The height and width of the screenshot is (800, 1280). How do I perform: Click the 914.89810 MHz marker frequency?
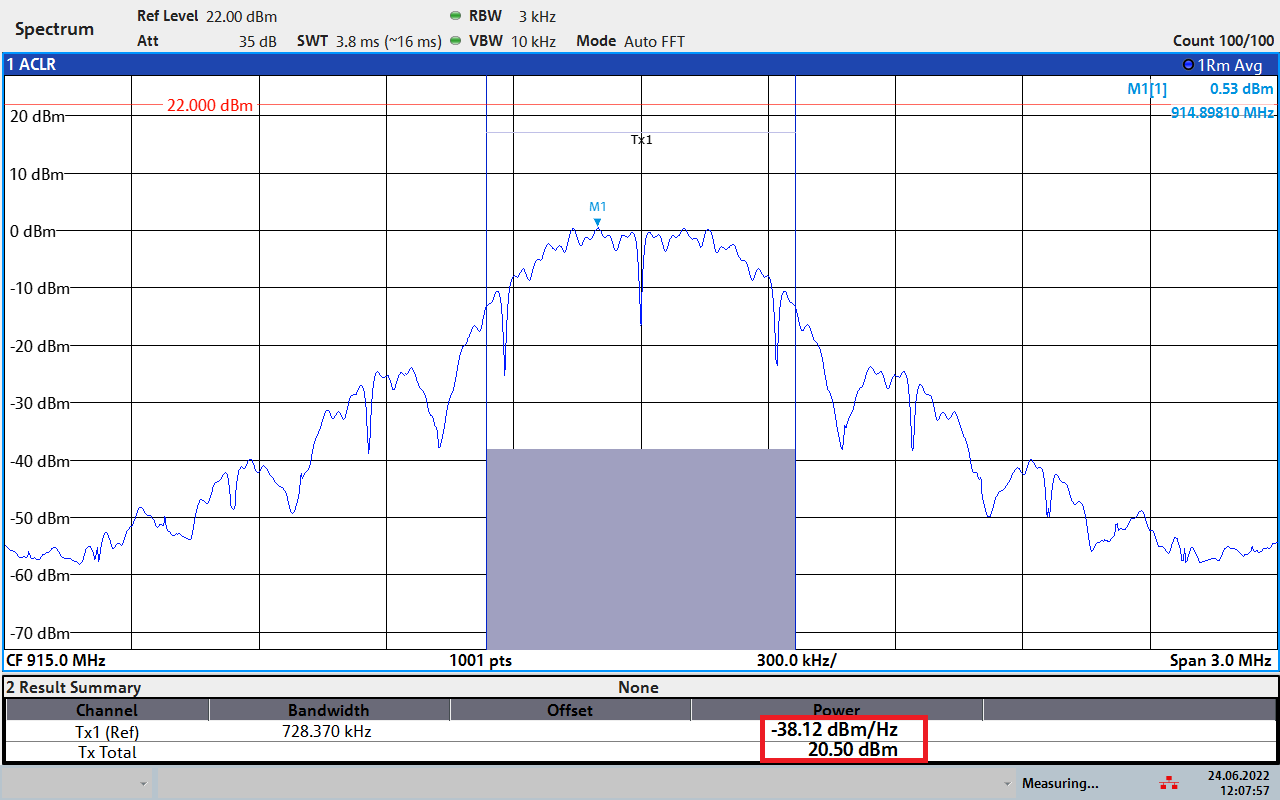pos(1222,113)
